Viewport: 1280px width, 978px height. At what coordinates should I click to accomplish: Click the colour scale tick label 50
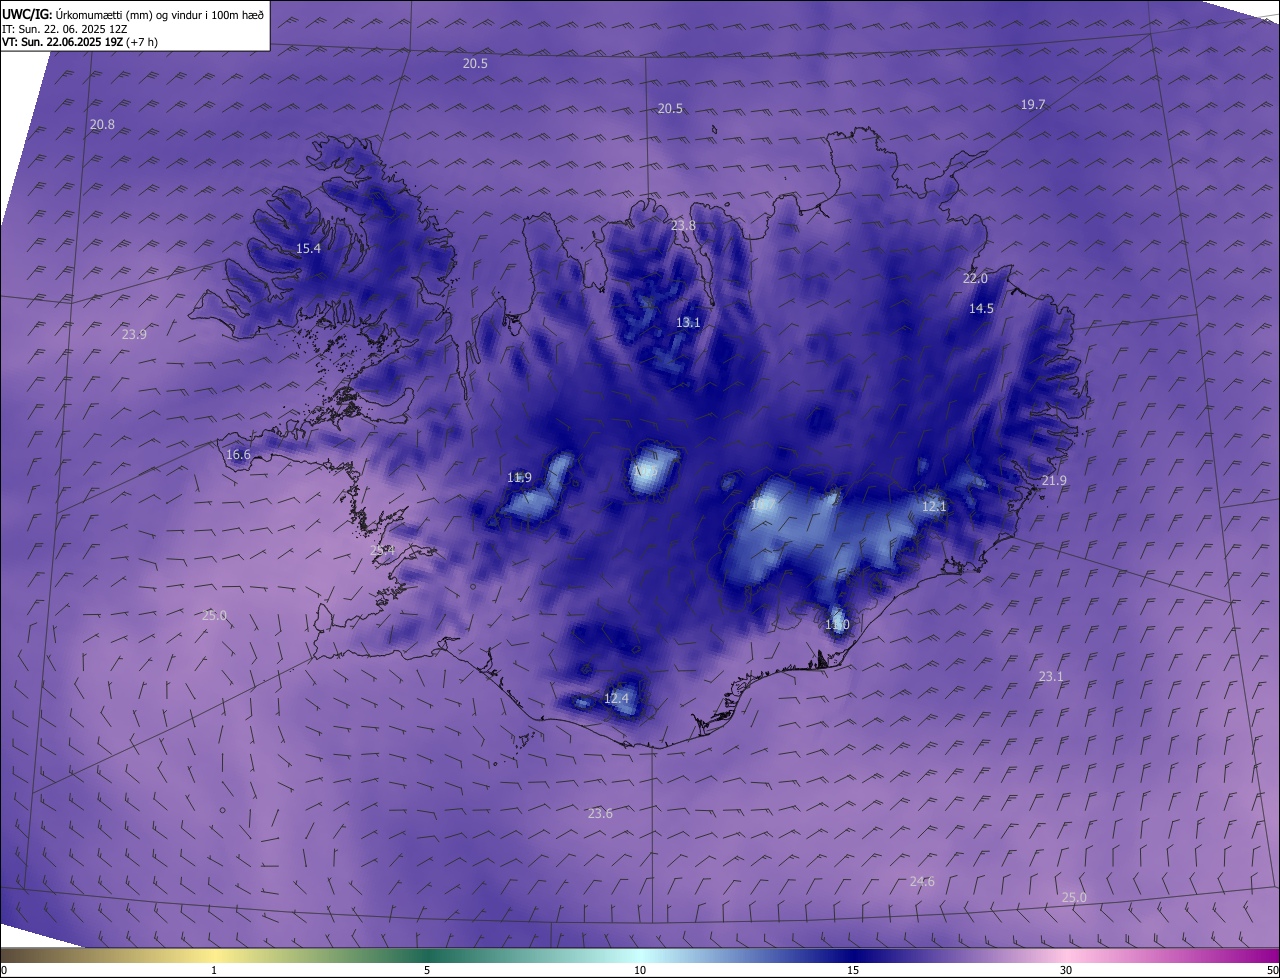[x=1272, y=970]
